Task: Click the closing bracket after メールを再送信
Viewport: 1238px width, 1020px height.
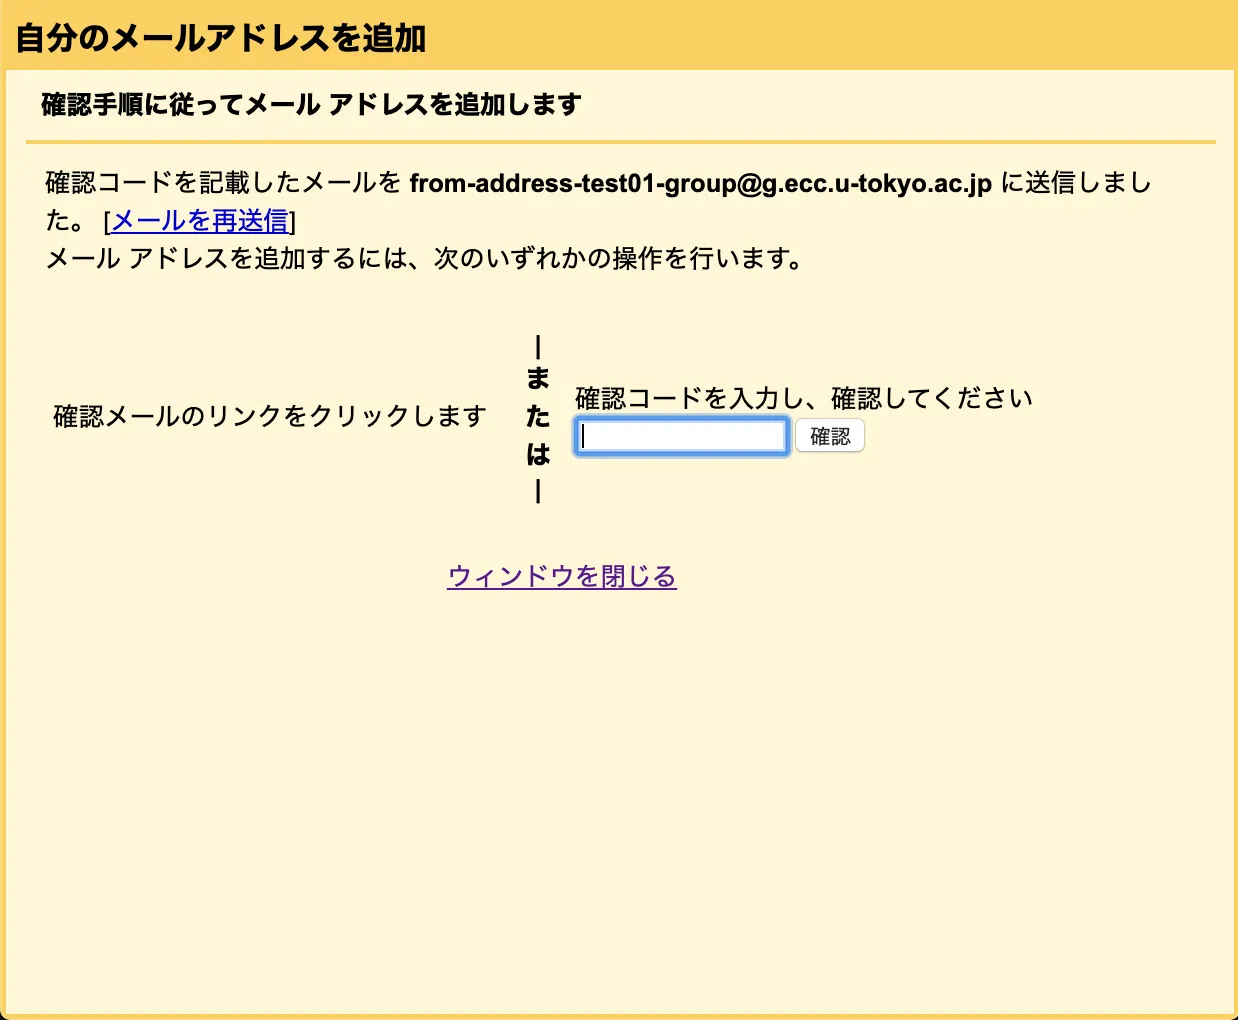Action: click(x=293, y=221)
